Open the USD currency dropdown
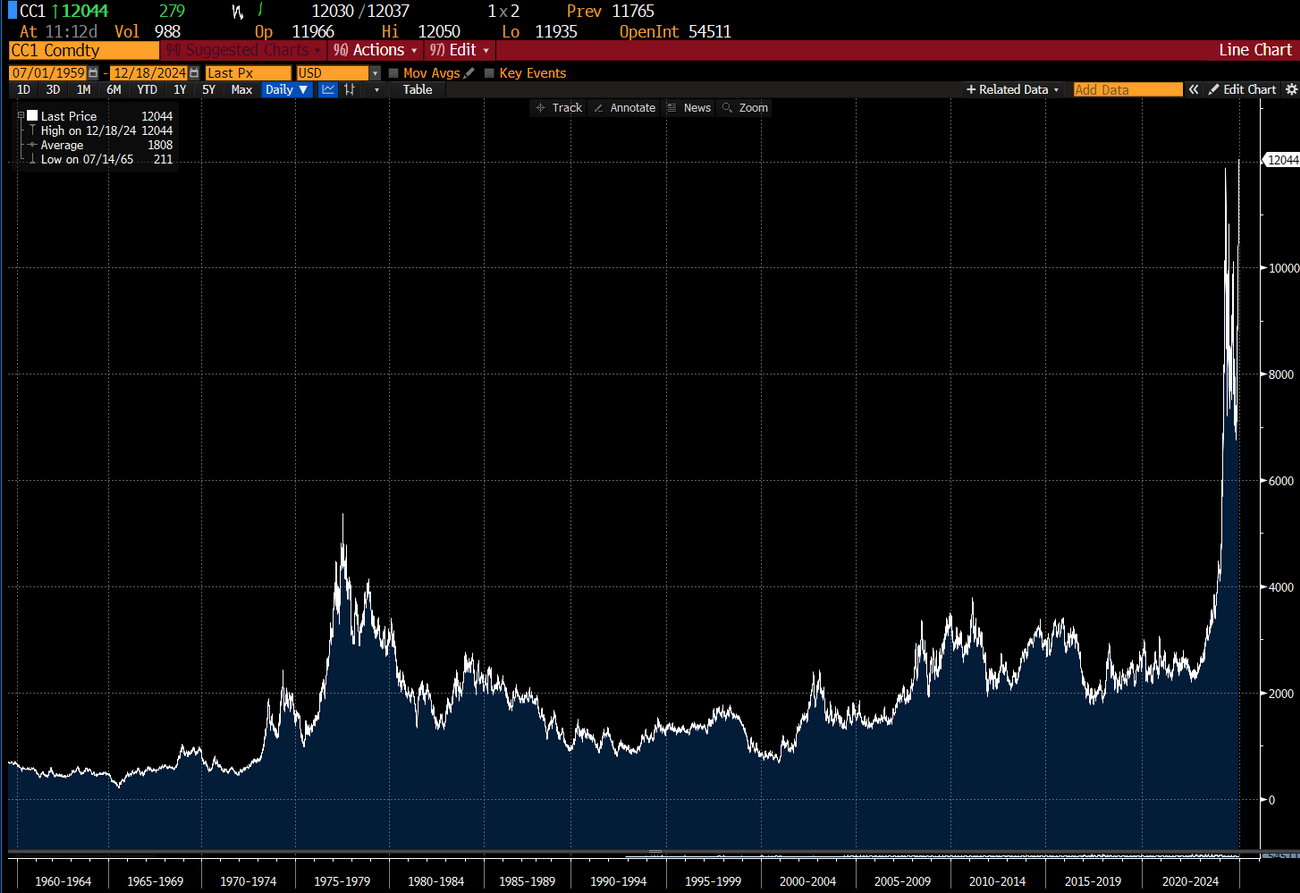1300x893 pixels. 338,73
